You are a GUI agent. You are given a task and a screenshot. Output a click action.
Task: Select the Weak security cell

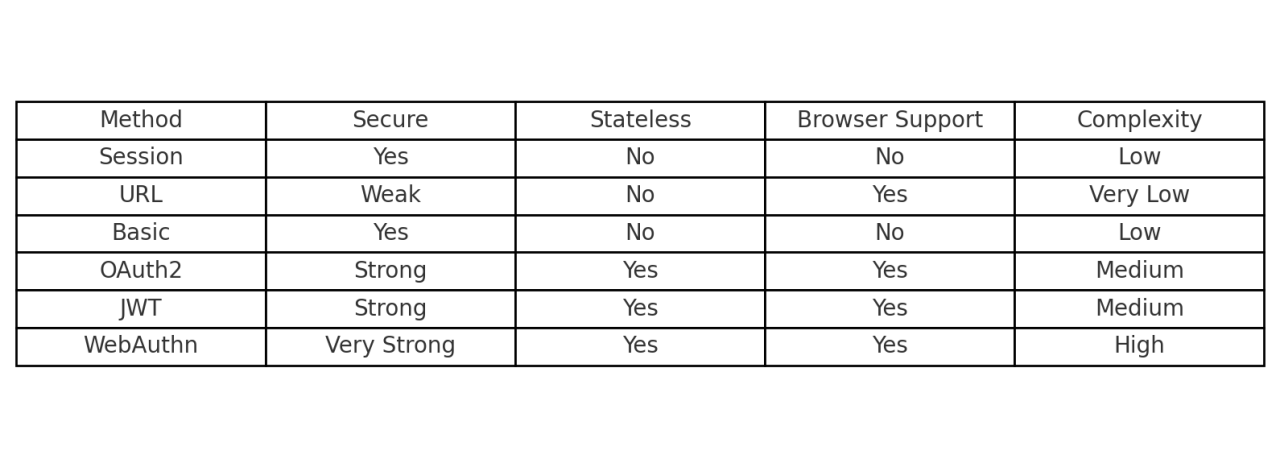(390, 195)
